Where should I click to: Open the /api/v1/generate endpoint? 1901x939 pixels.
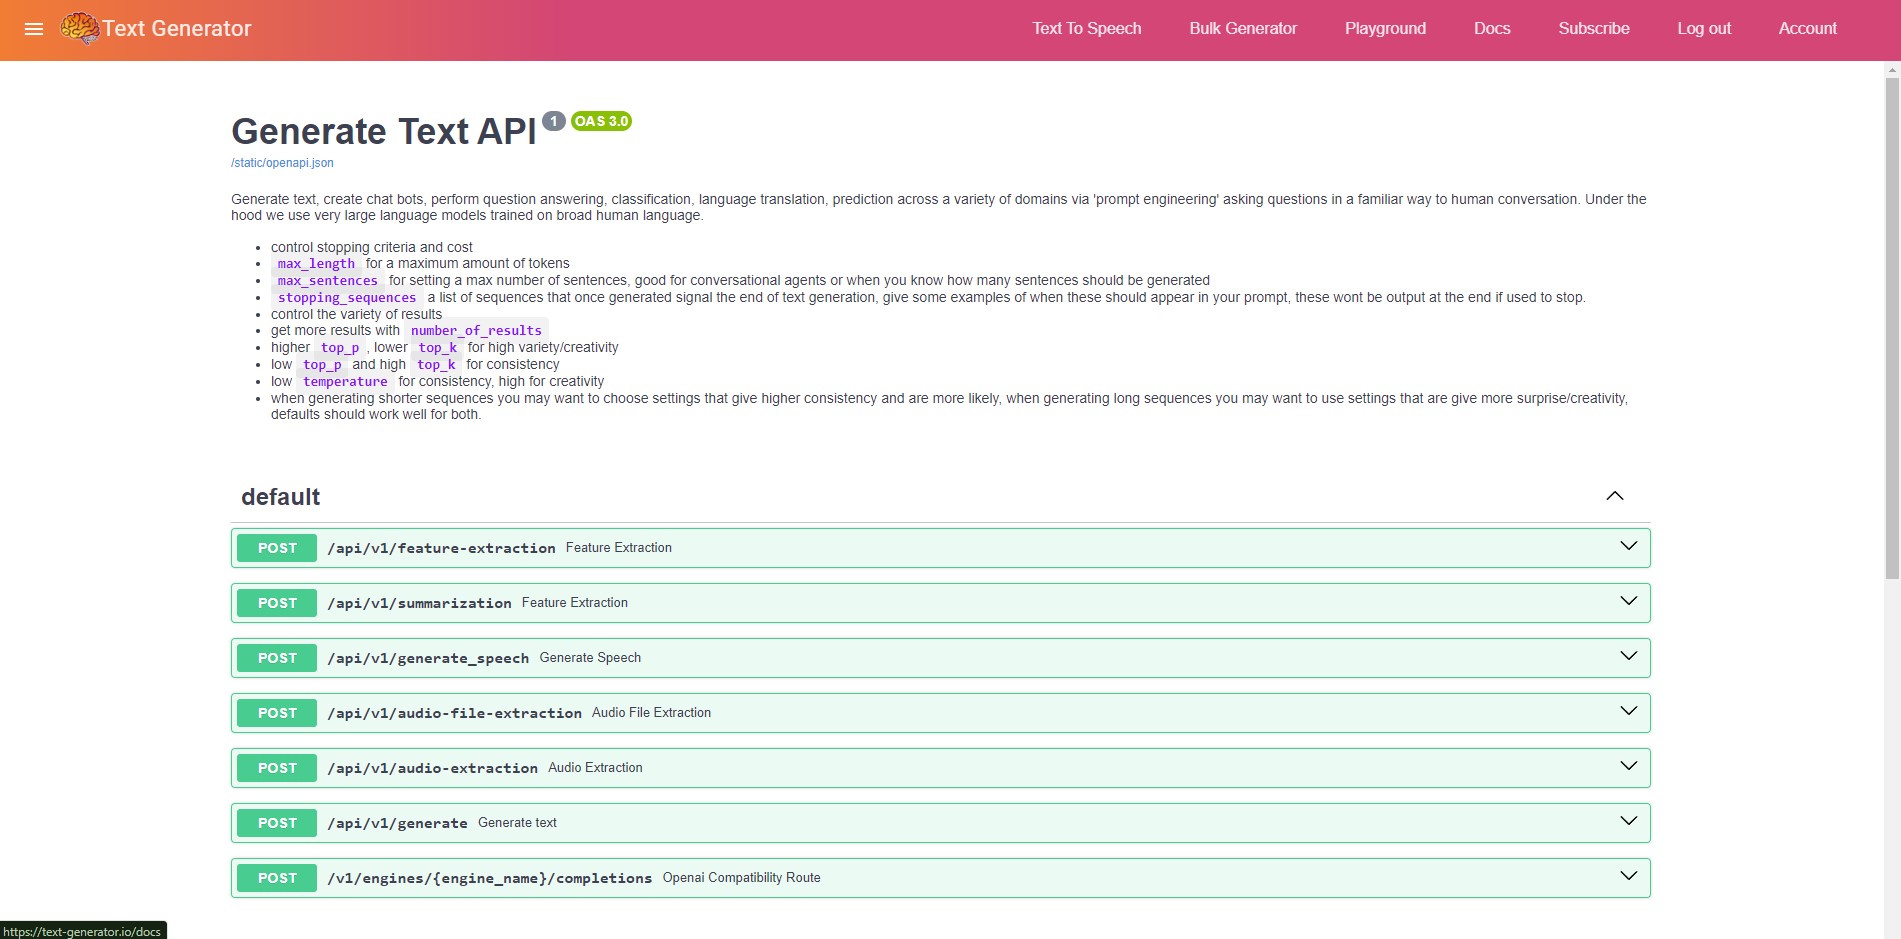click(x=397, y=823)
